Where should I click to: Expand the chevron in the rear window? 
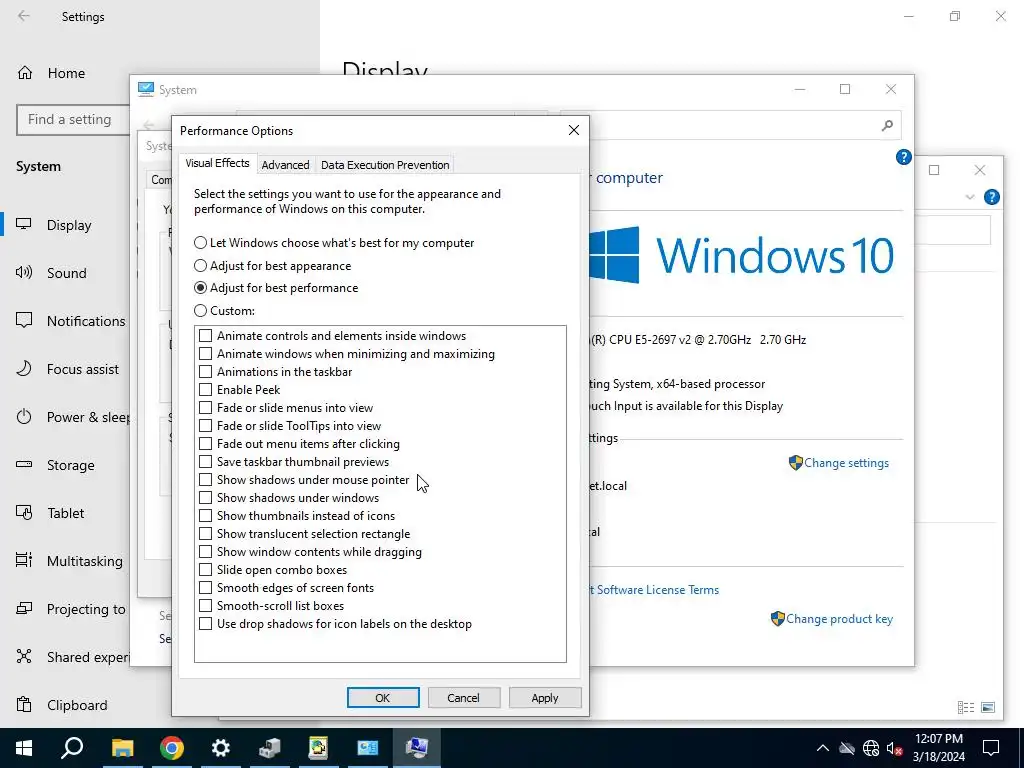click(x=970, y=197)
